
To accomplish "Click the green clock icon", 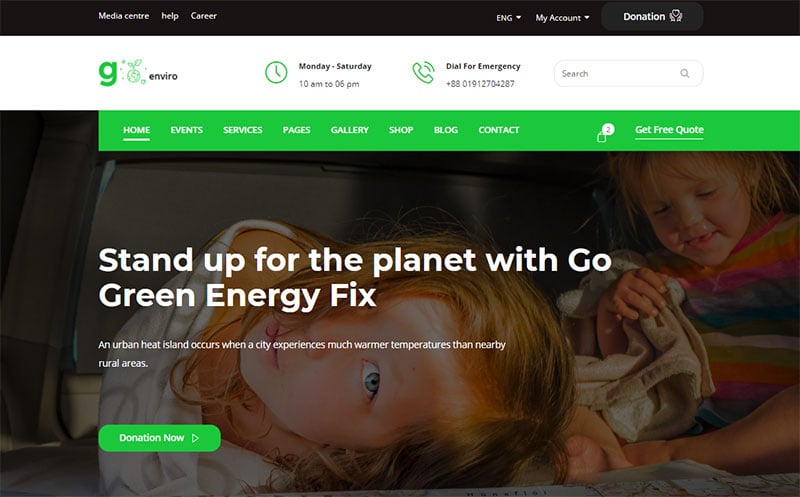I will tap(276, 72).
